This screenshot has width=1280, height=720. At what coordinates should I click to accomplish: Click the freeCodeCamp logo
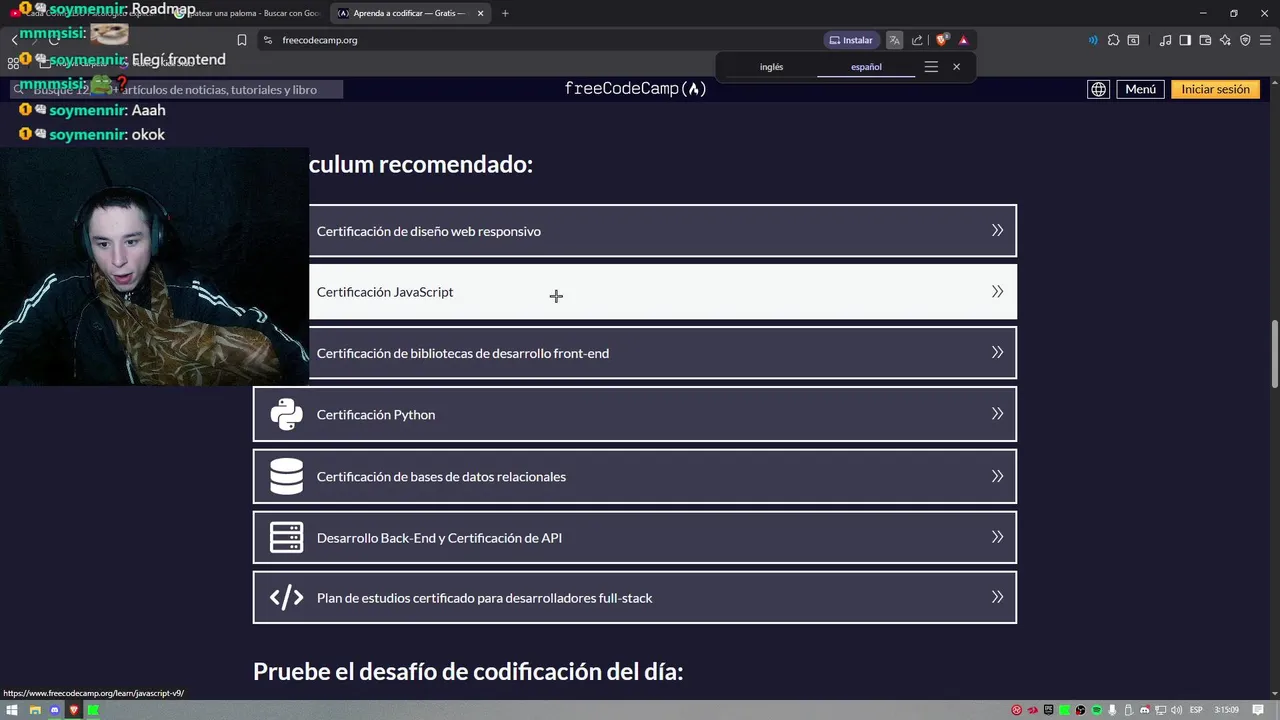635,89
